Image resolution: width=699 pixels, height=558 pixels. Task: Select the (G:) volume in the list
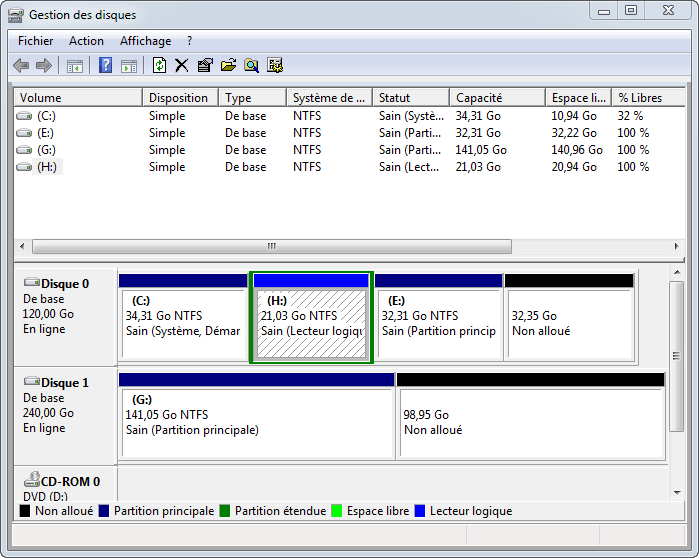[46, 150]
